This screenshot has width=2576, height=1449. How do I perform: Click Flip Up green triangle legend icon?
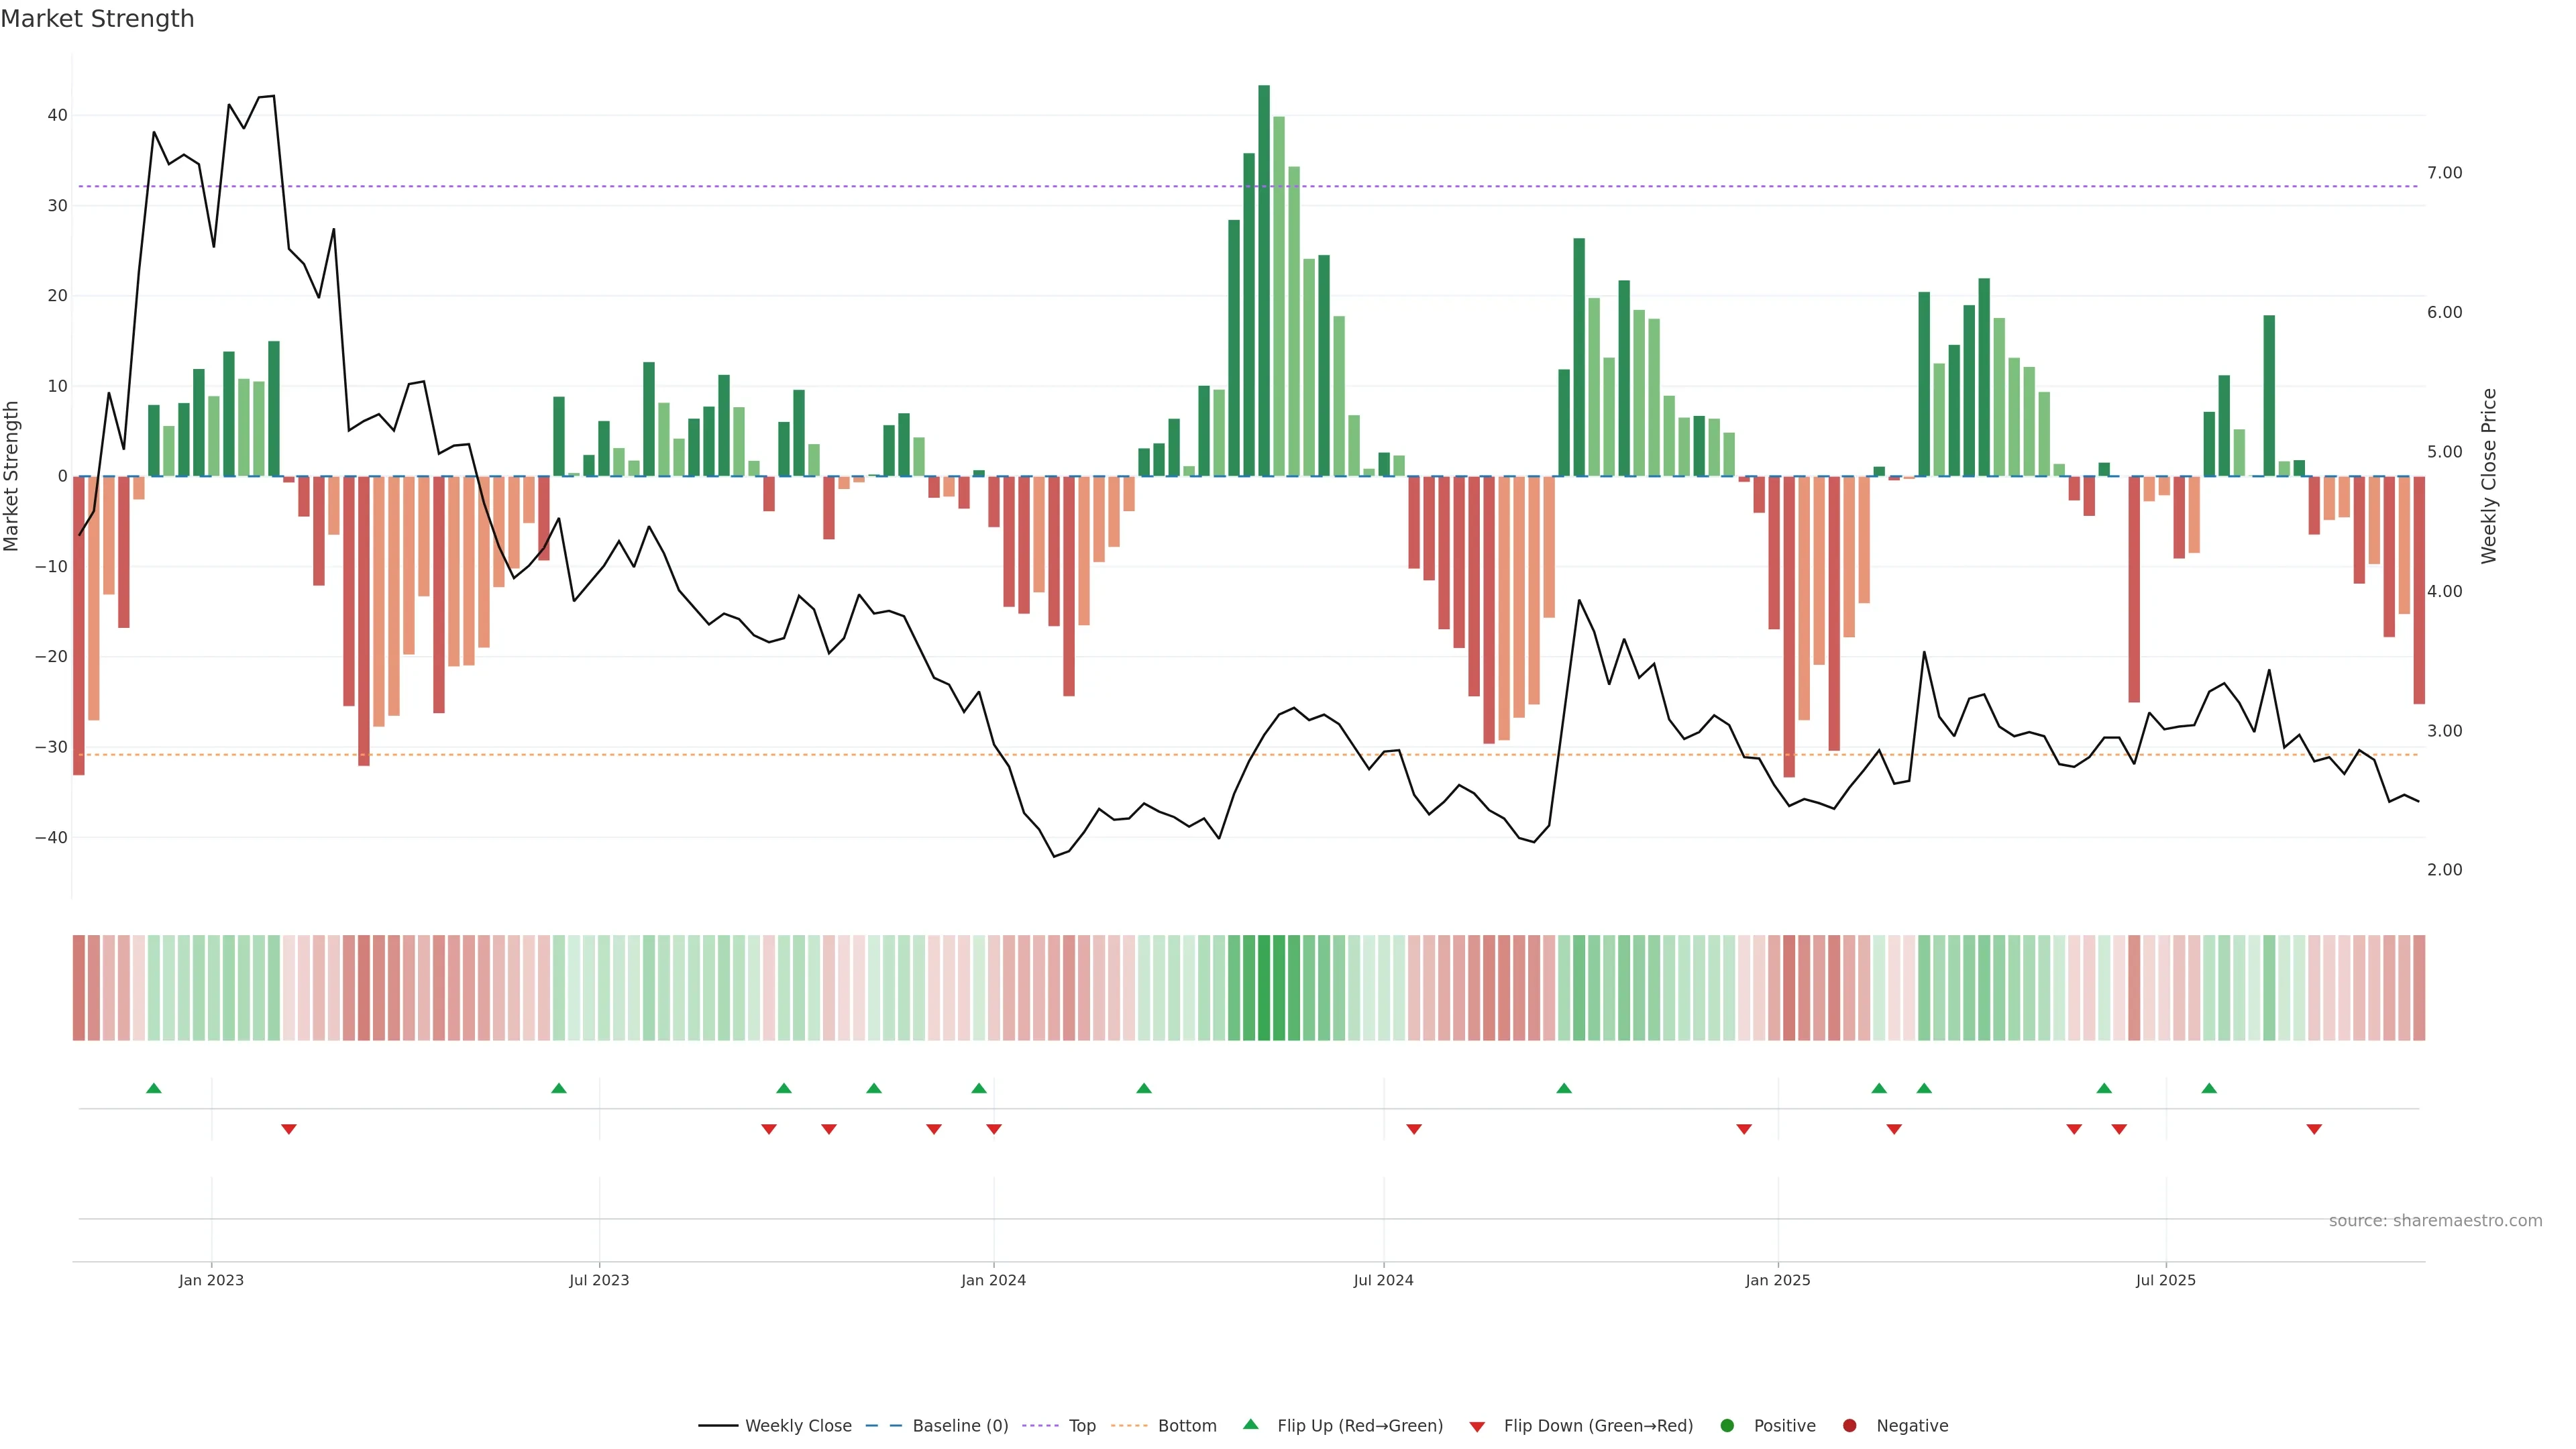tap(1250, 1424)
